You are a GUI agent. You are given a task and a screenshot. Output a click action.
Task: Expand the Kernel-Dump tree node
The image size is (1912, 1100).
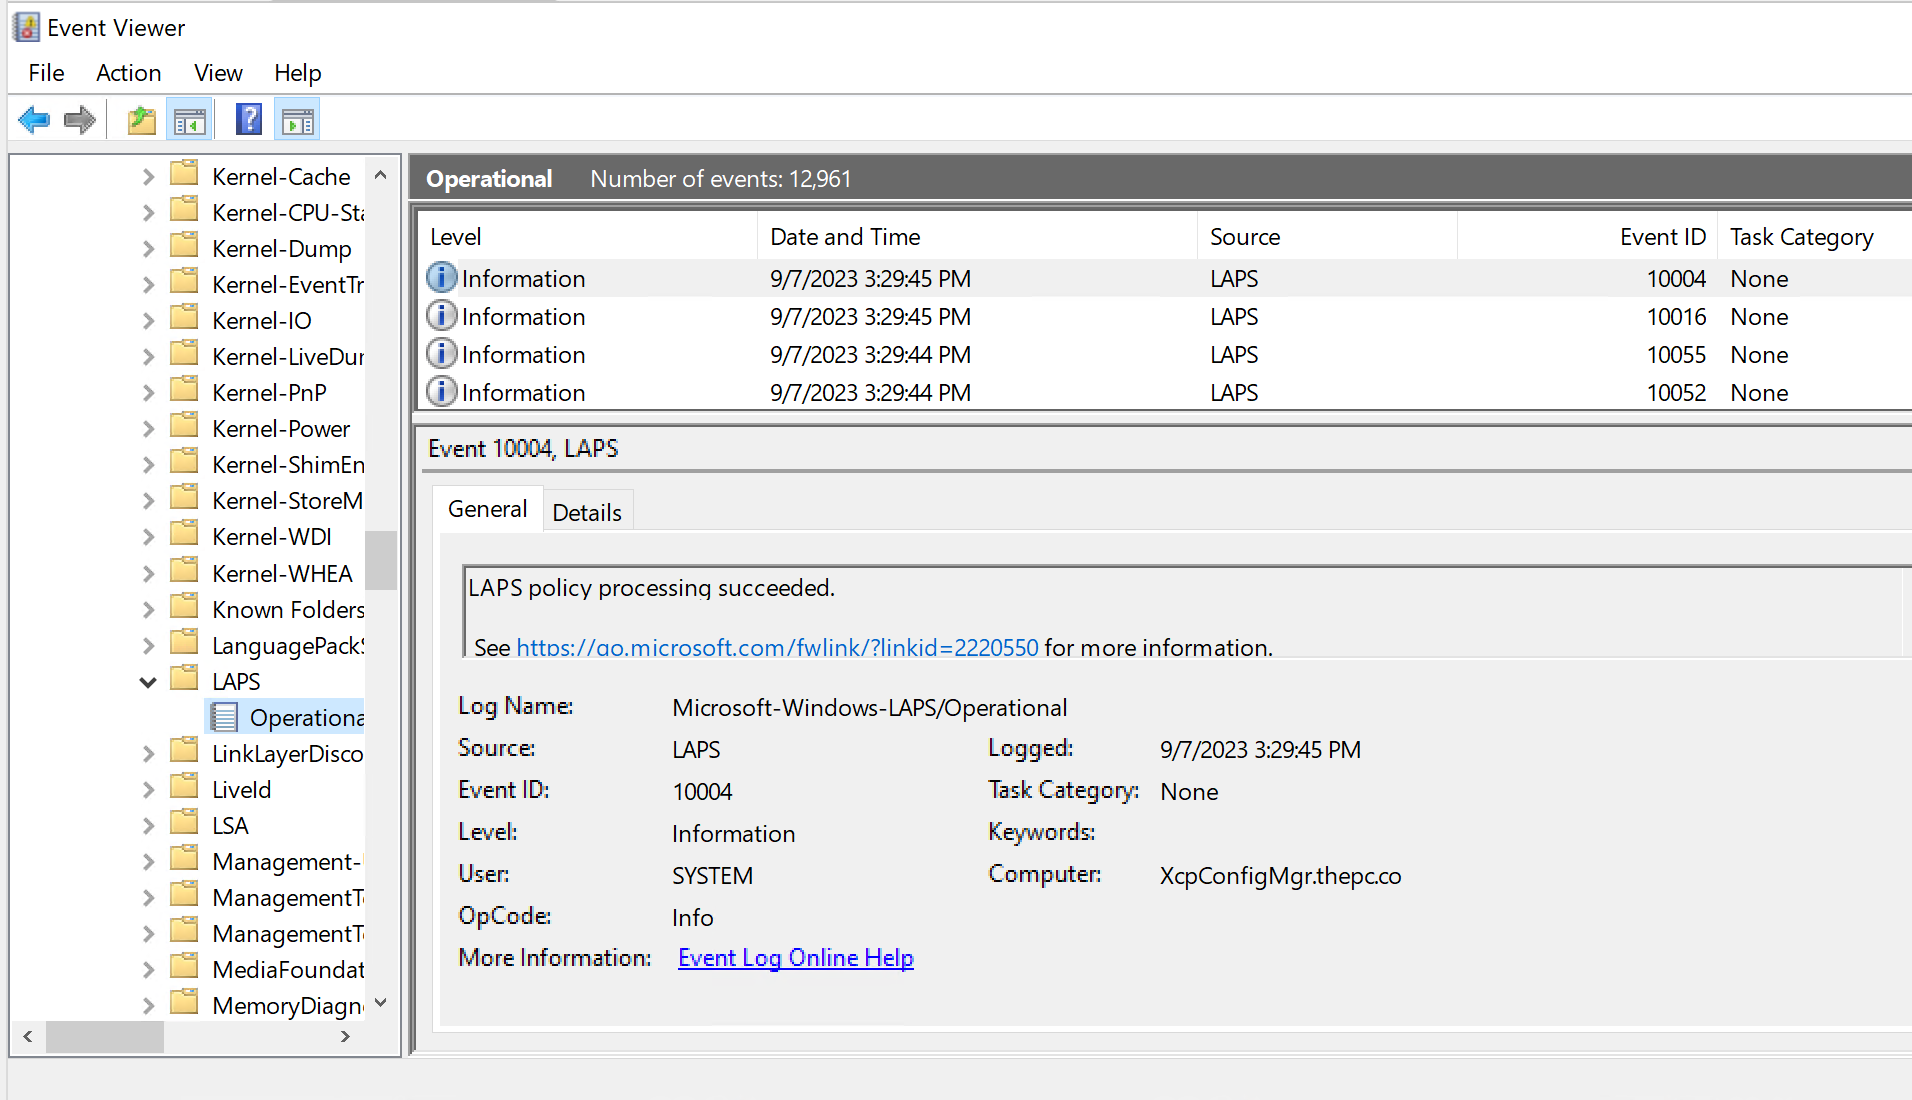[148, 249]
